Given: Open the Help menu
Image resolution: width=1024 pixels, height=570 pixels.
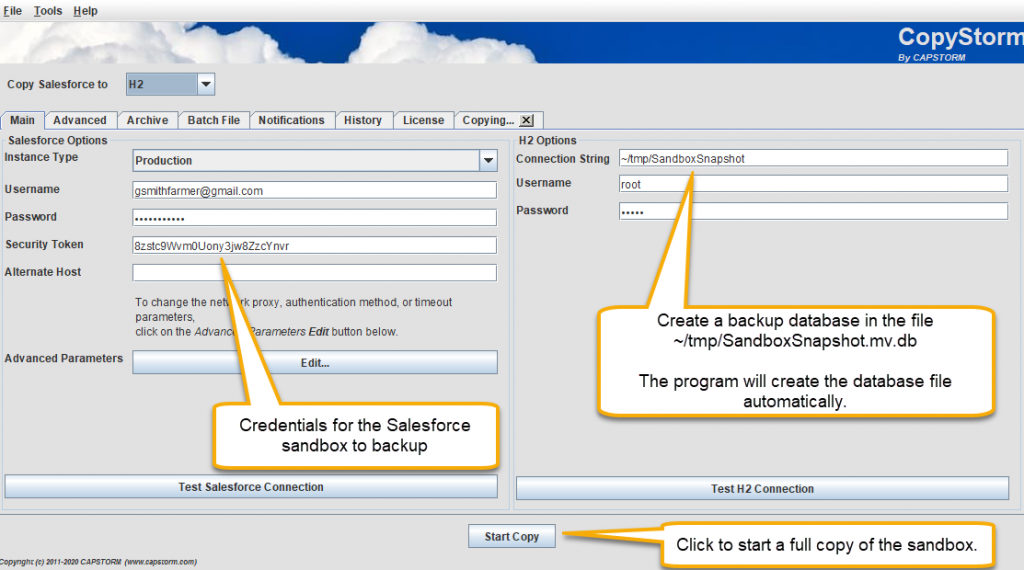Looking at the screenshot, I should (x=86, y=11).
